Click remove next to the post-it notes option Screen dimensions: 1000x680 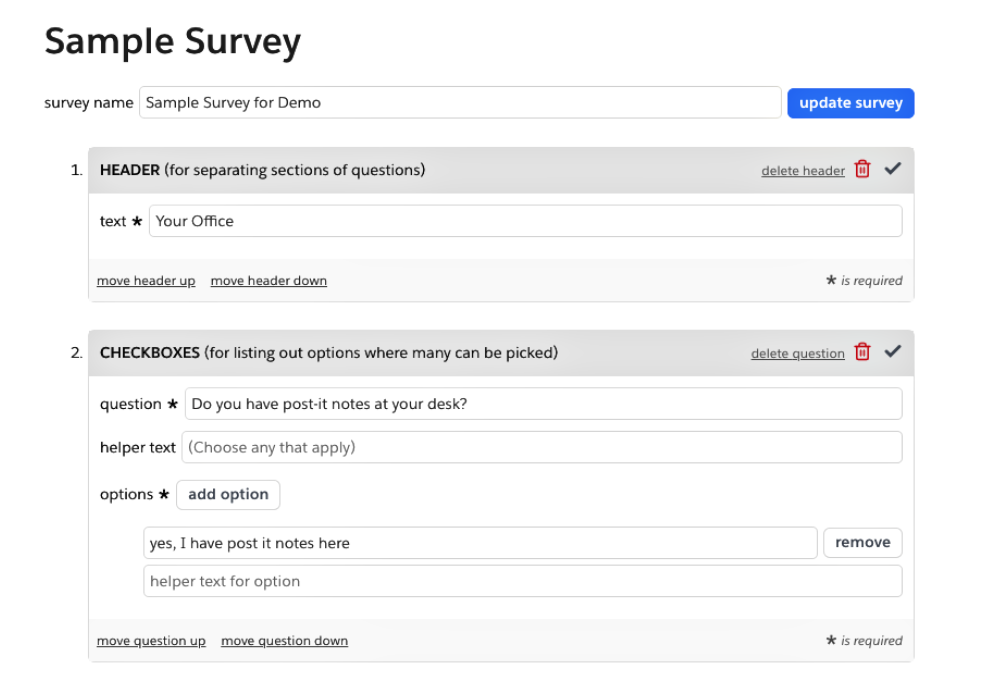click(x=862, y=542)
